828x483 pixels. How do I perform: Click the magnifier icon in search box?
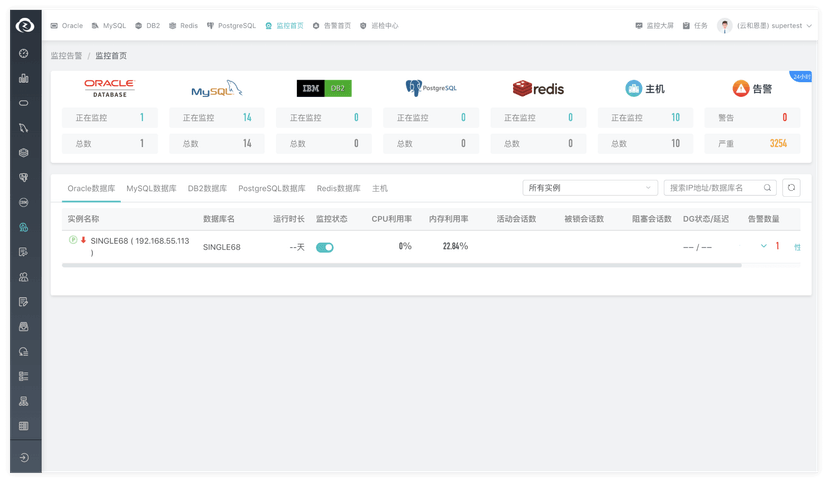pyautogui.click(x=767, y=188)
